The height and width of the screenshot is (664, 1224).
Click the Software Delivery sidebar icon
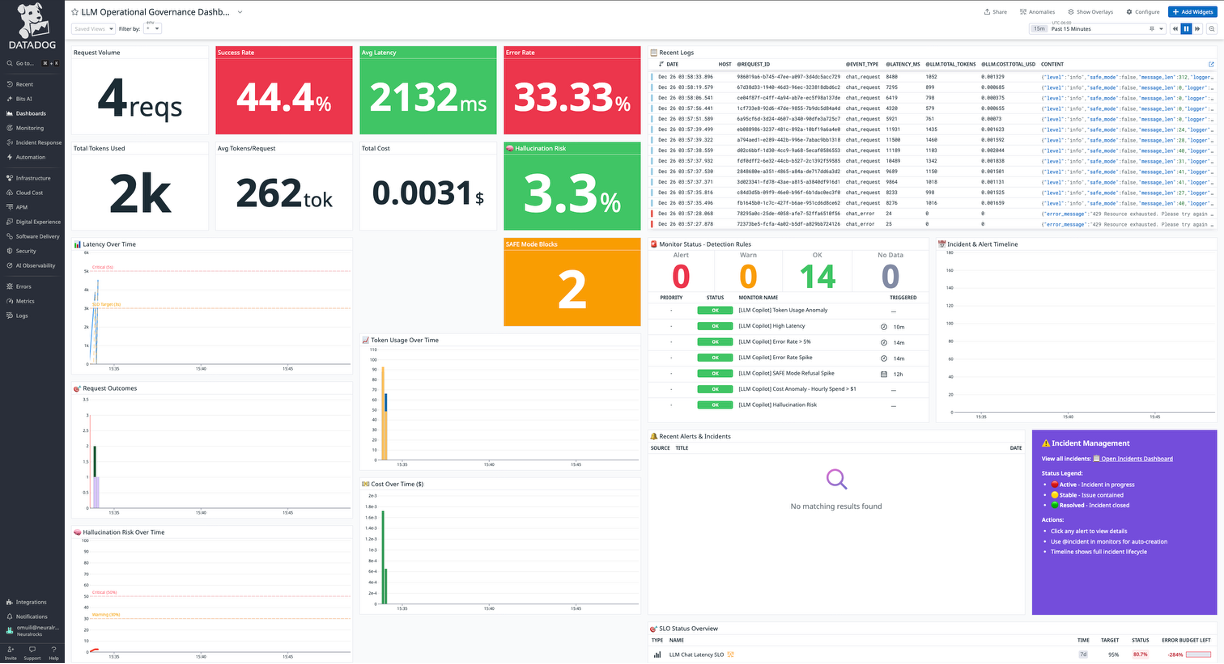pyautogui.click(x=10, y=236)
